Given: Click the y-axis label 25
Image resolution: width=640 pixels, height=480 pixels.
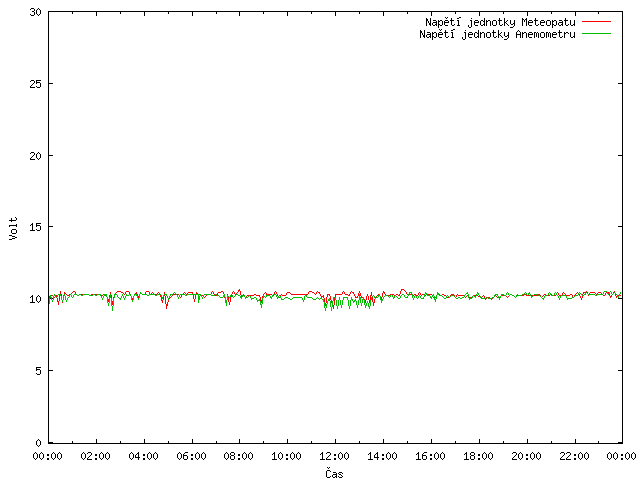Looking at the screenshot, I should pyautogui.click(x=36, y=84).
